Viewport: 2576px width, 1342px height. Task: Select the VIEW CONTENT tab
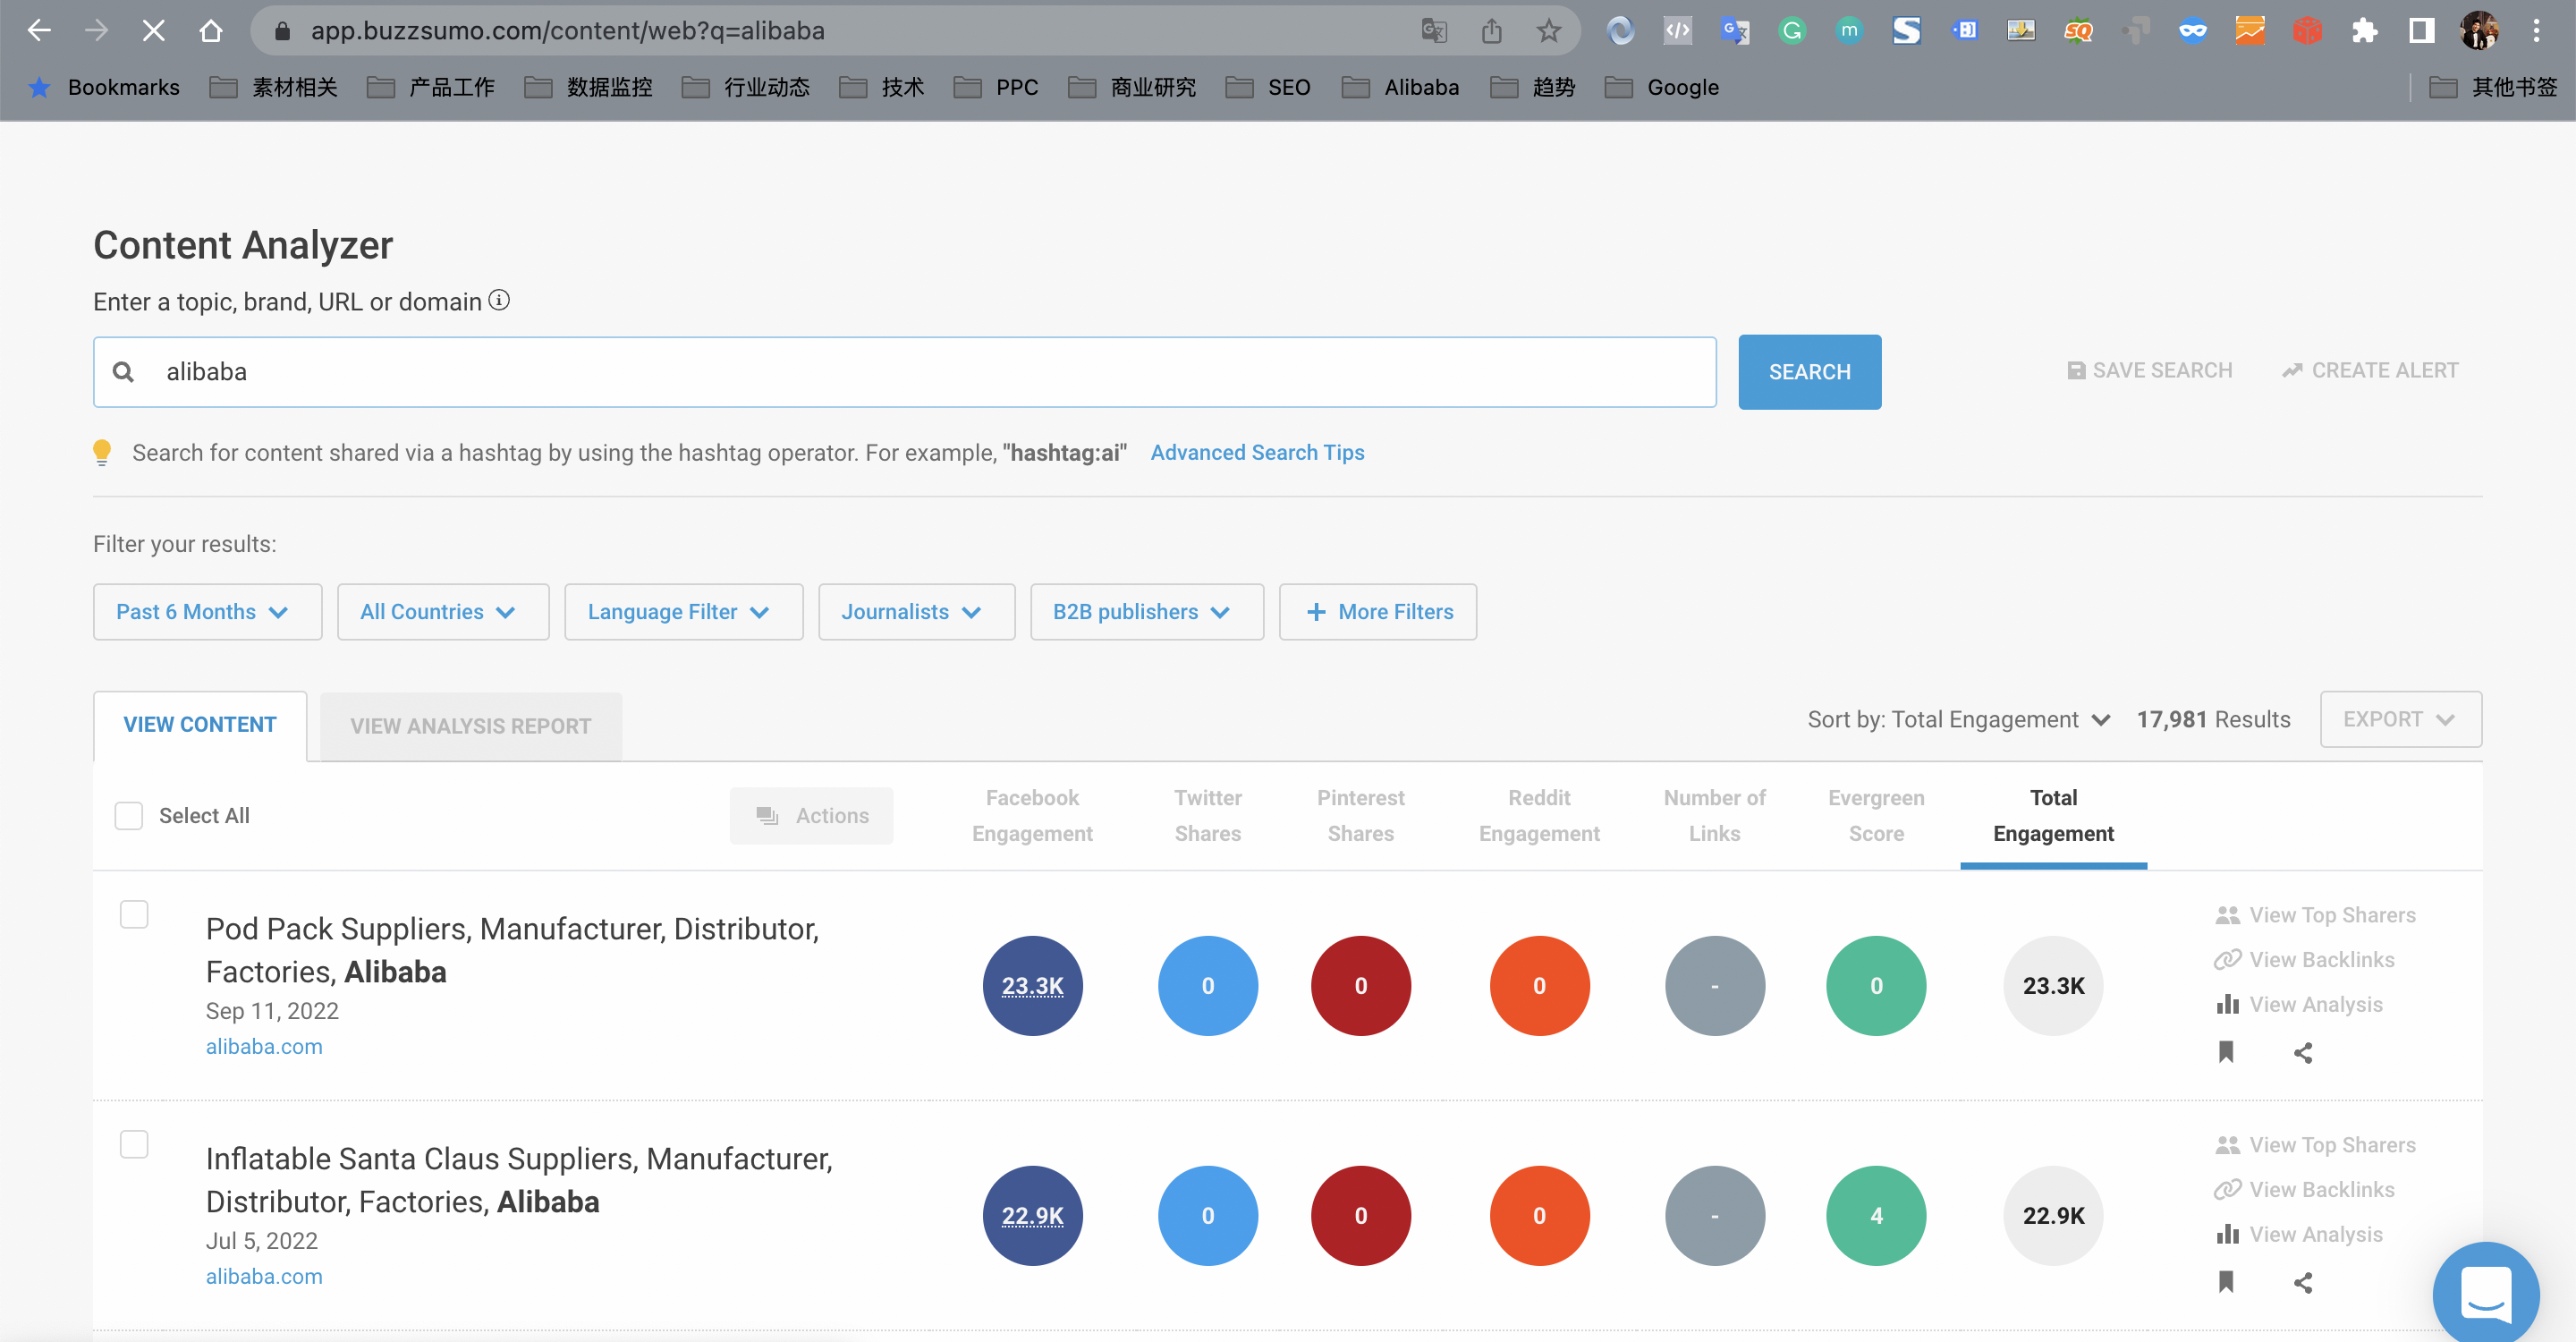click(199, 726)
